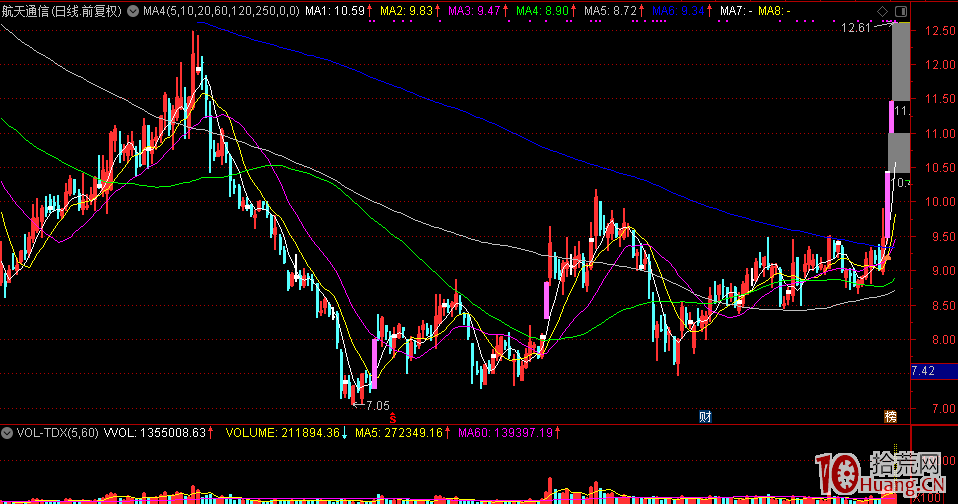Select the MA5: 8.72 value in the top bar

pyautogui.click(x=610, y=11)
